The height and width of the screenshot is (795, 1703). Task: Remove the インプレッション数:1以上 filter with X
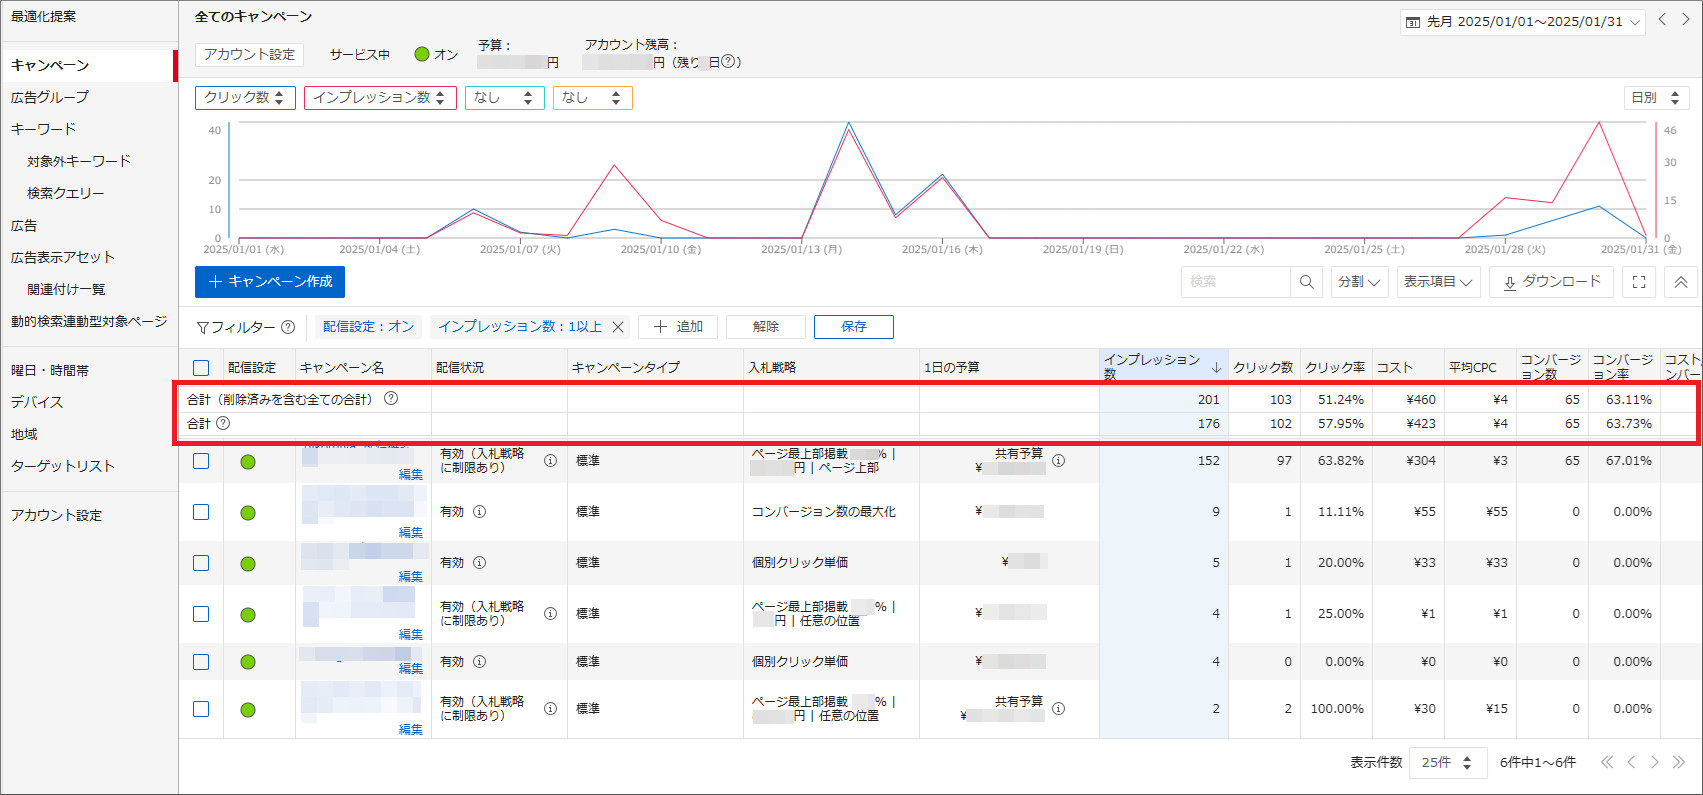click(x=618, y=327)
